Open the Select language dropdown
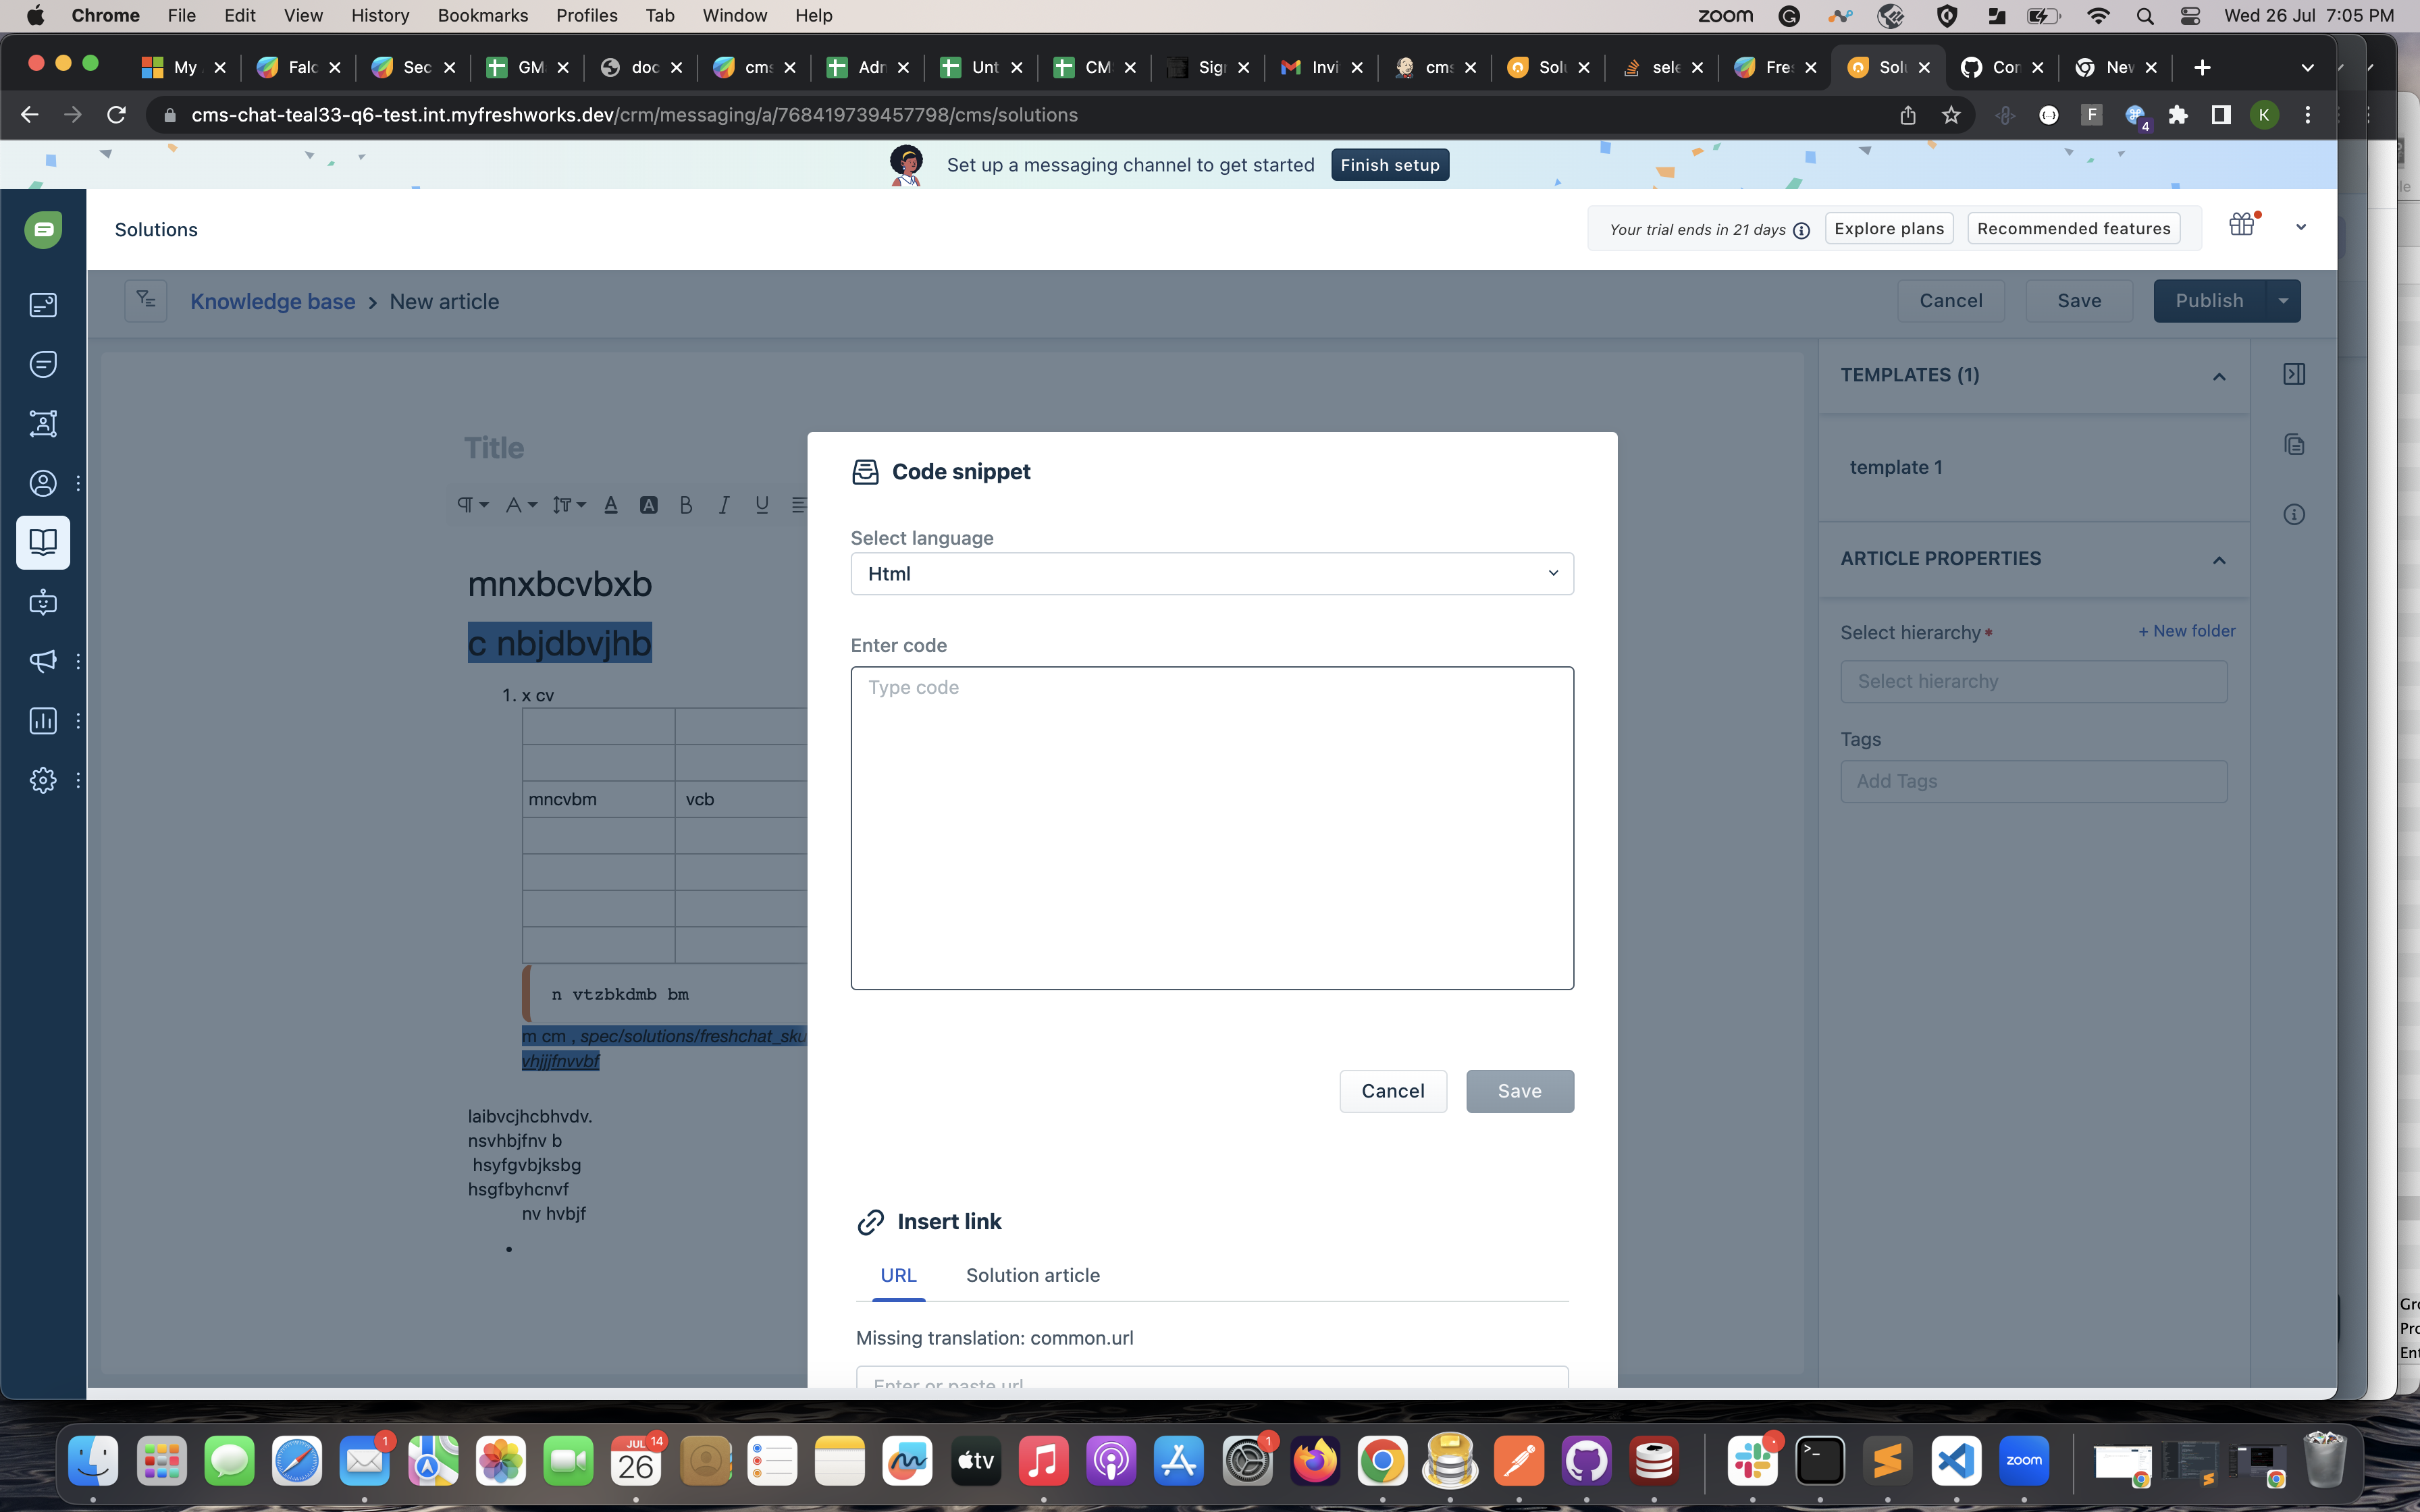This screenshot has width=2420, height=1512. coord(1211,574)
